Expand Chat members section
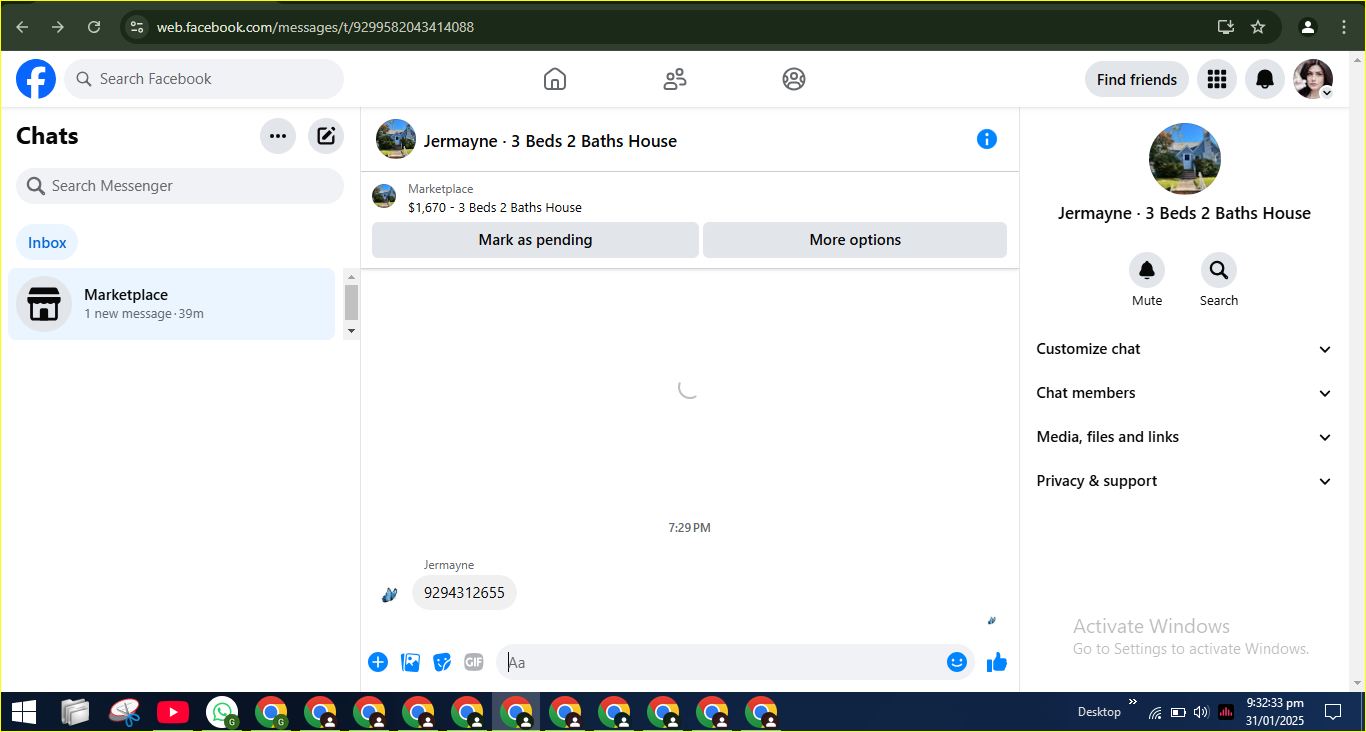 1184,393
